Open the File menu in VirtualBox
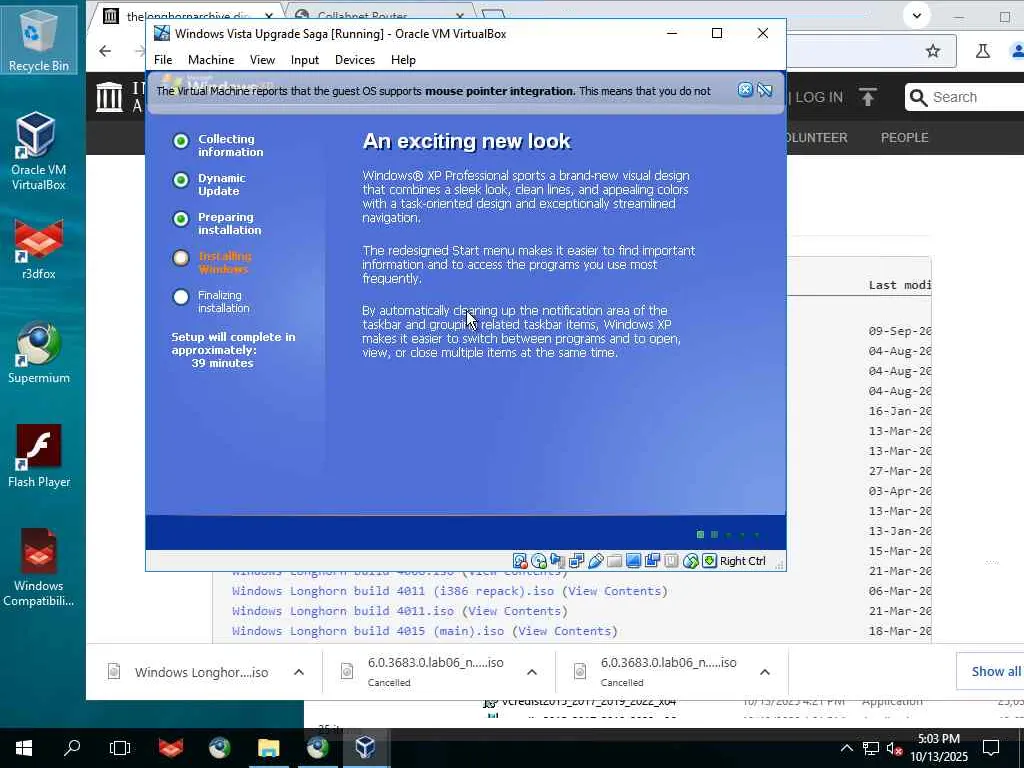 click(x=163, y=59)
